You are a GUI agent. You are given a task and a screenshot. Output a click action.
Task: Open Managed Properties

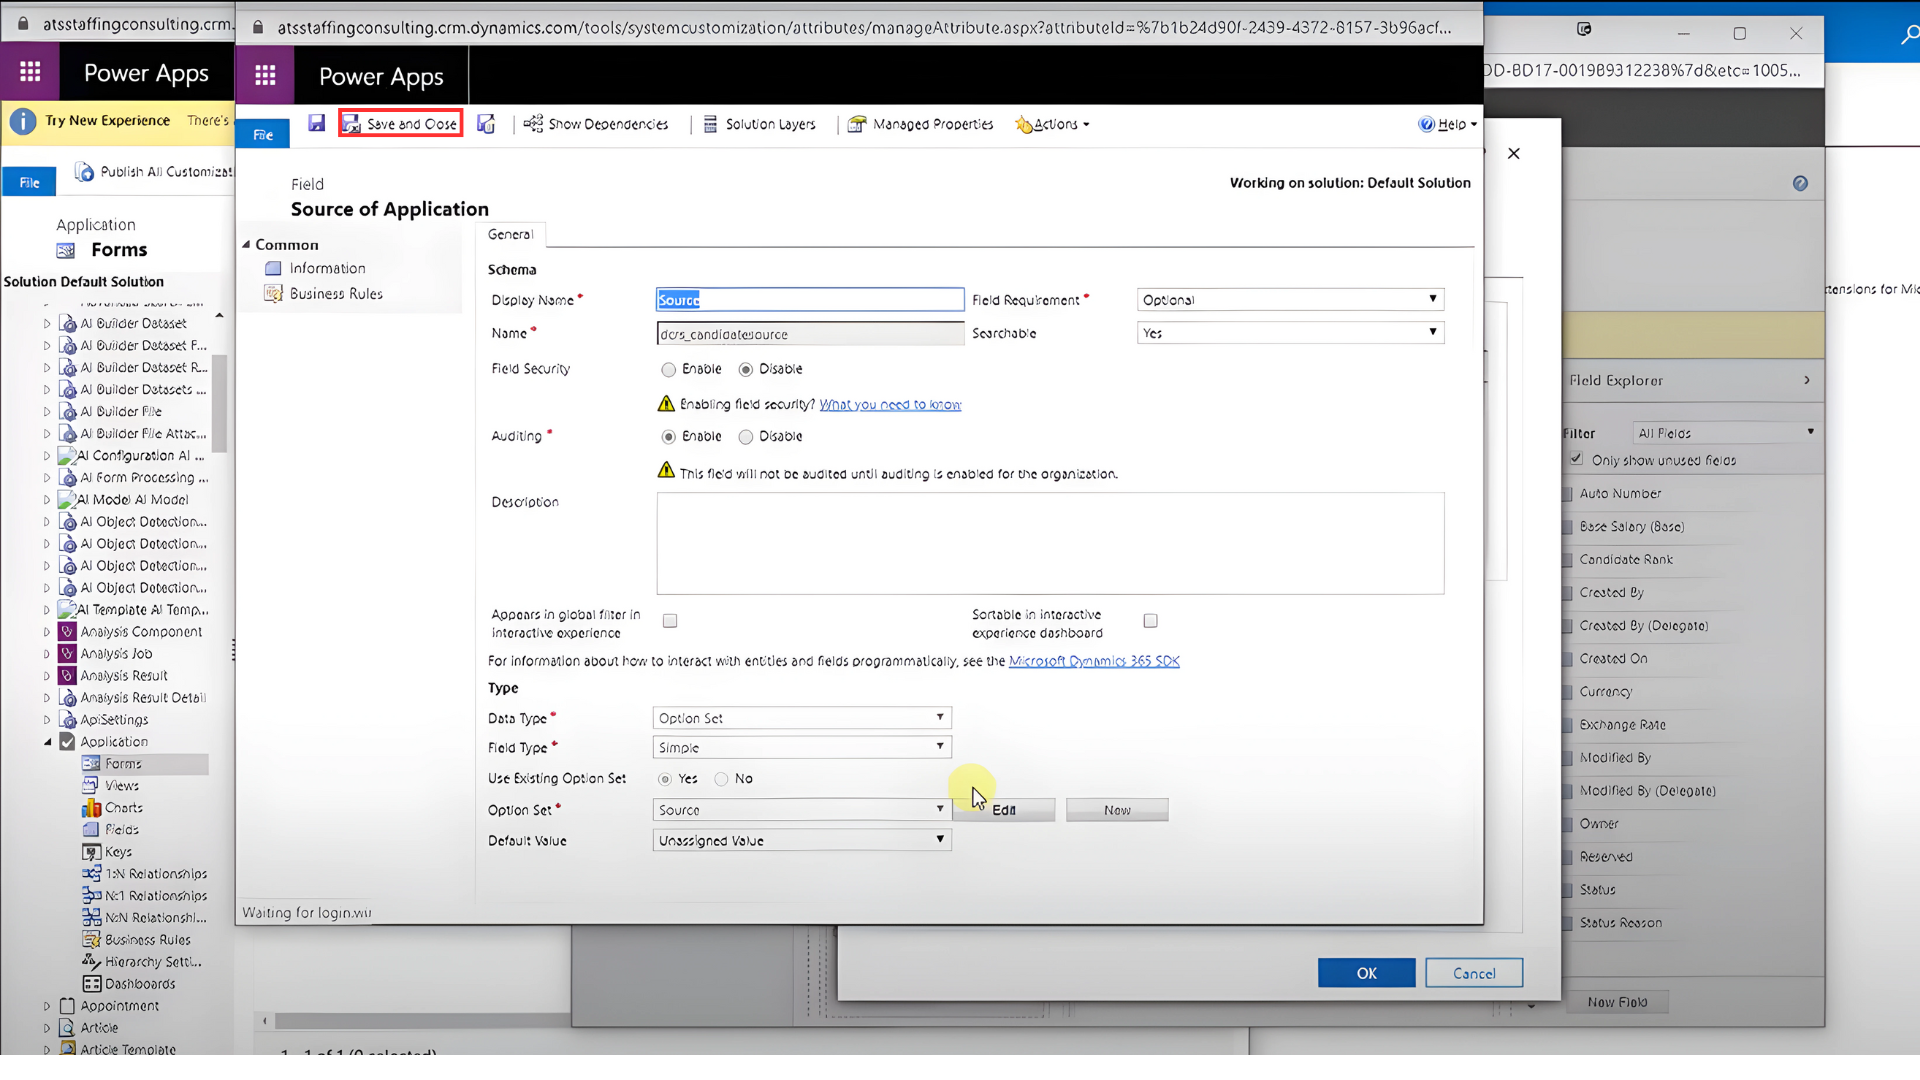[921, 124]
